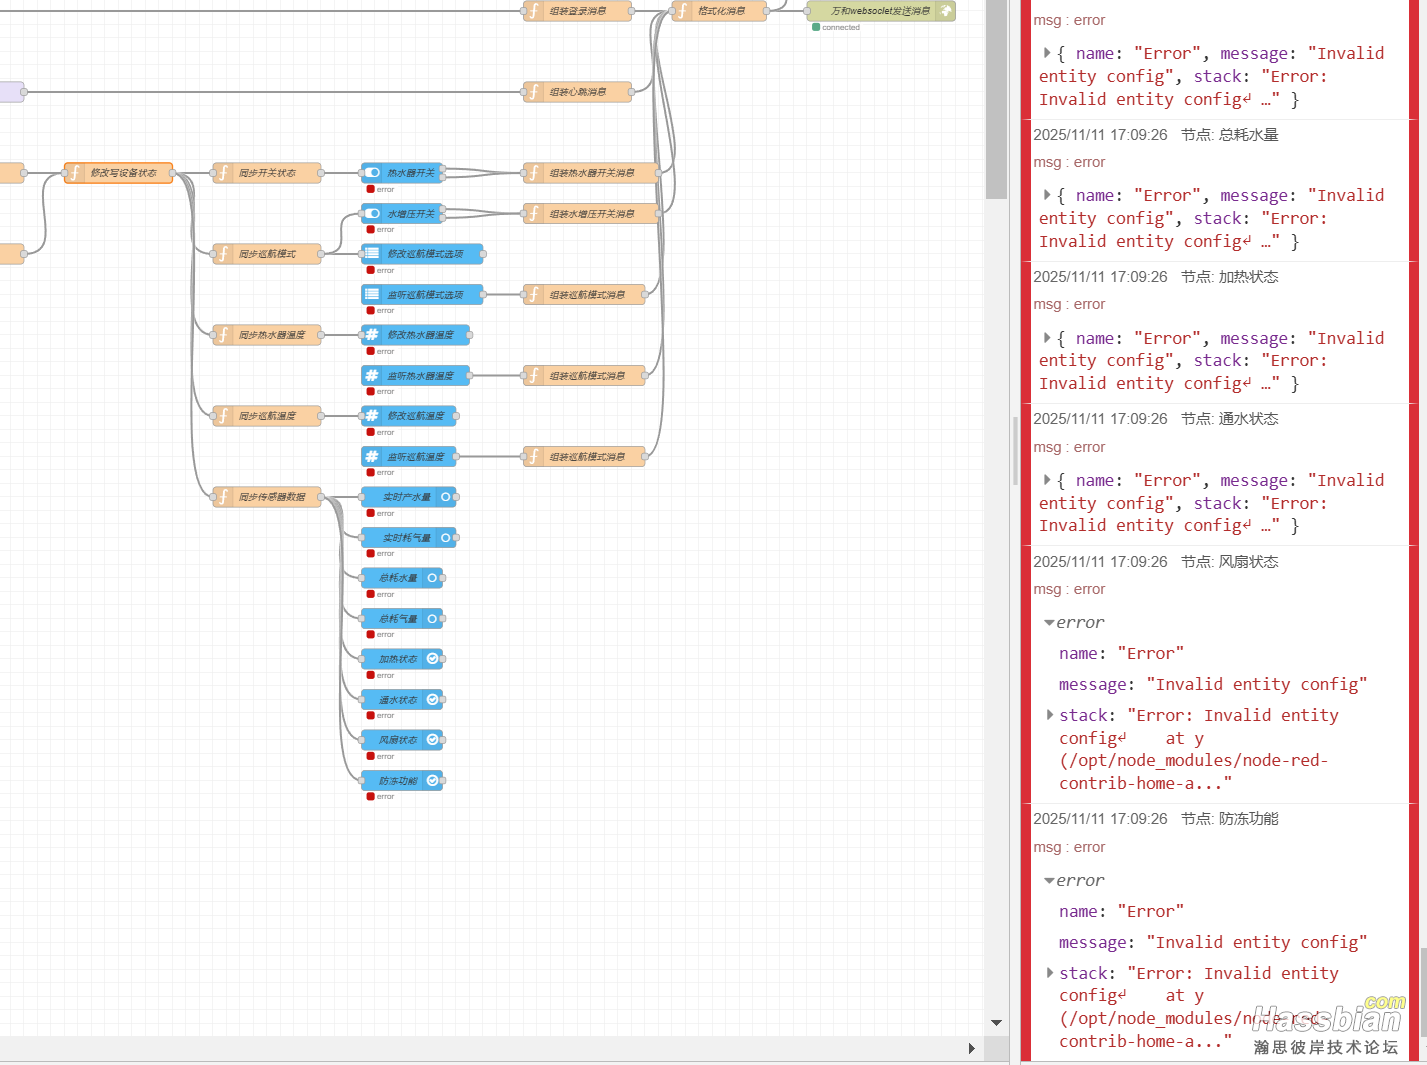Viewport: 1427px width, 1065px height.
Task: Click binary sensor icon on 加热状态 node
Action: (x=432, y=659)
